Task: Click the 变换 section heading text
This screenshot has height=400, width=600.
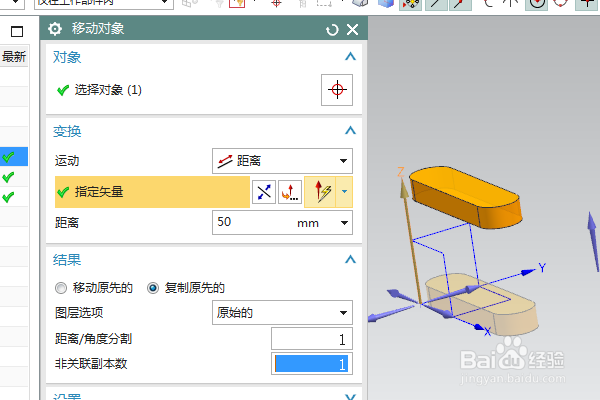Action: (67, 131)
